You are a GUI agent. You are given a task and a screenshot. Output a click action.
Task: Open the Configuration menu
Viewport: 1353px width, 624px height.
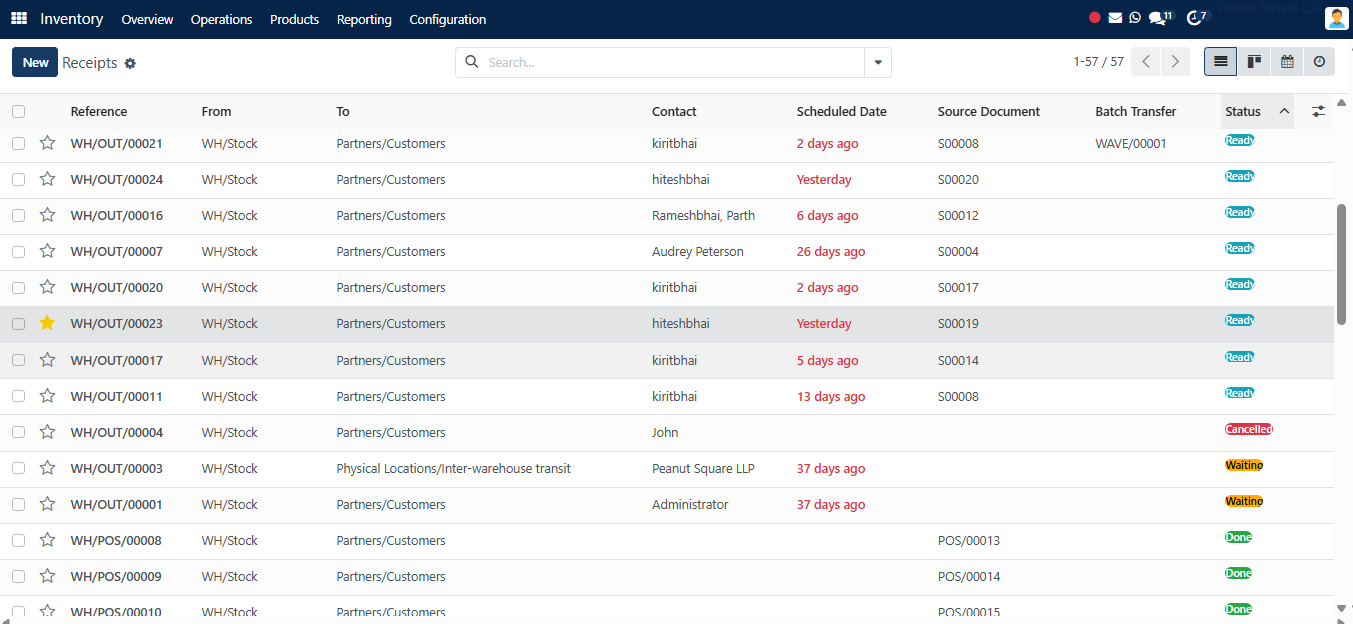point(448,19)
